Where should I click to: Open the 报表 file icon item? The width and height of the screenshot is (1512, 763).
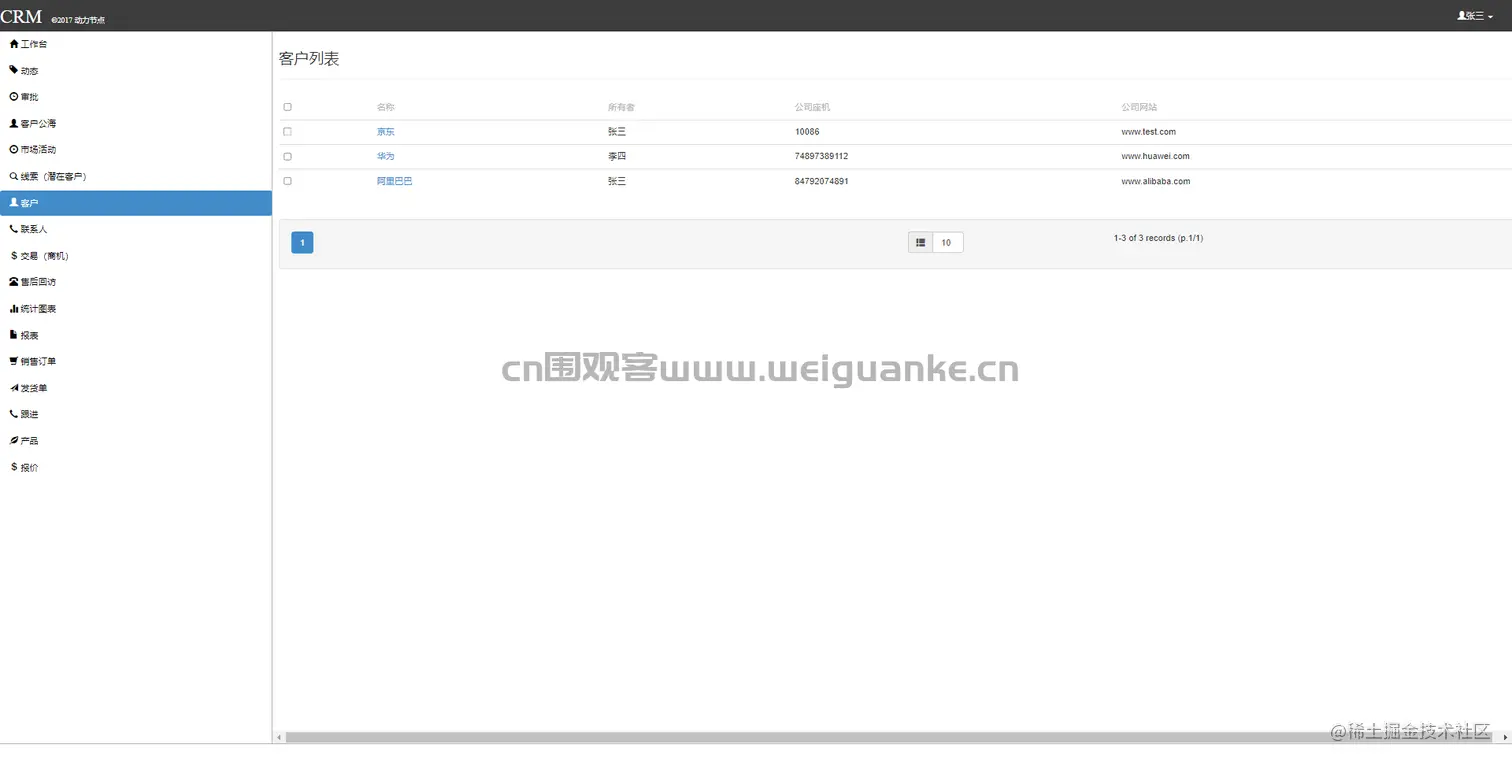coord(24,335)
